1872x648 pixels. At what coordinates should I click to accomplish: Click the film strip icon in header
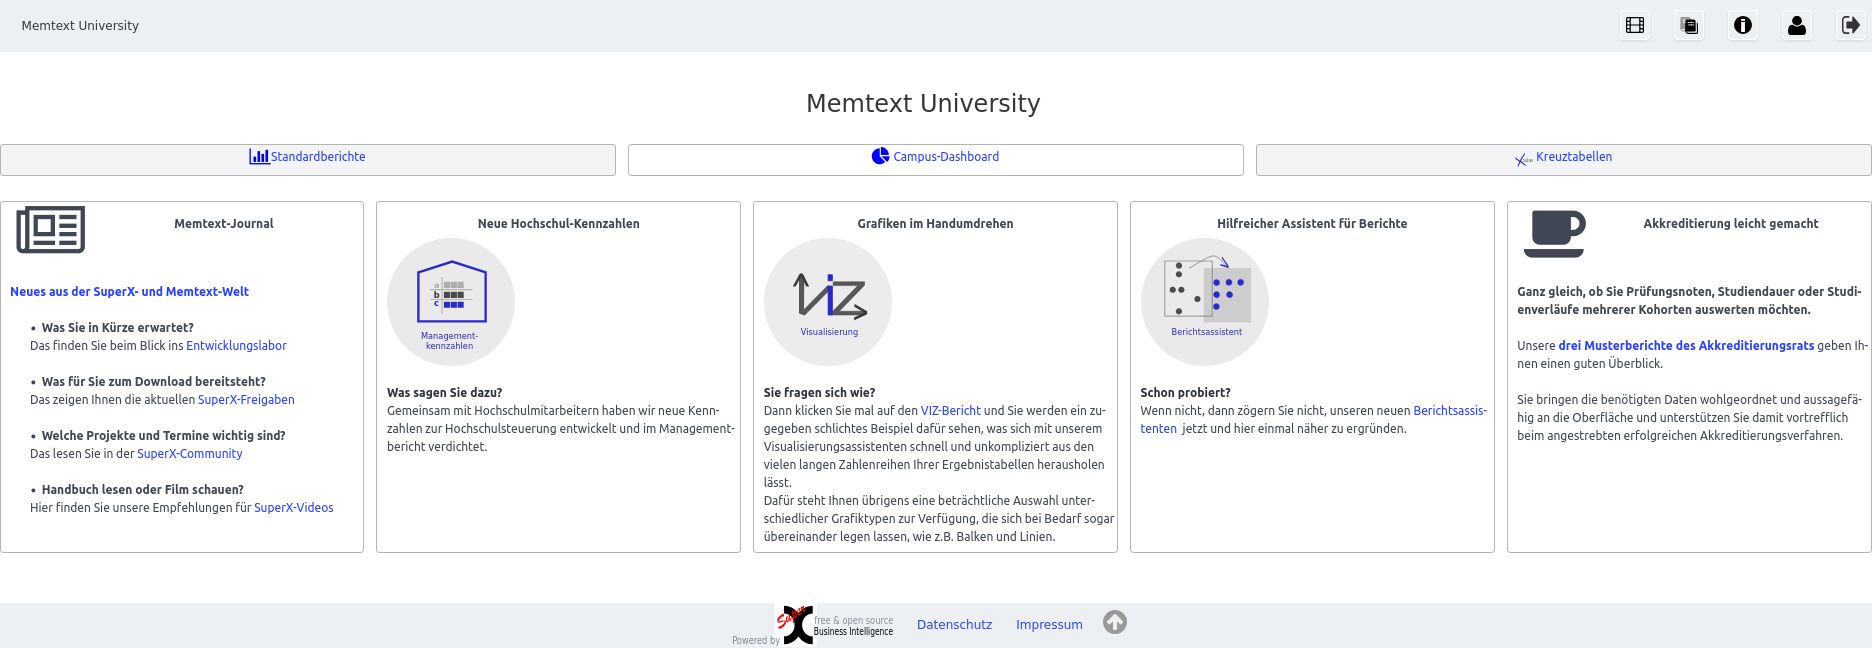pyautogui.click(x=1635, y=26)
